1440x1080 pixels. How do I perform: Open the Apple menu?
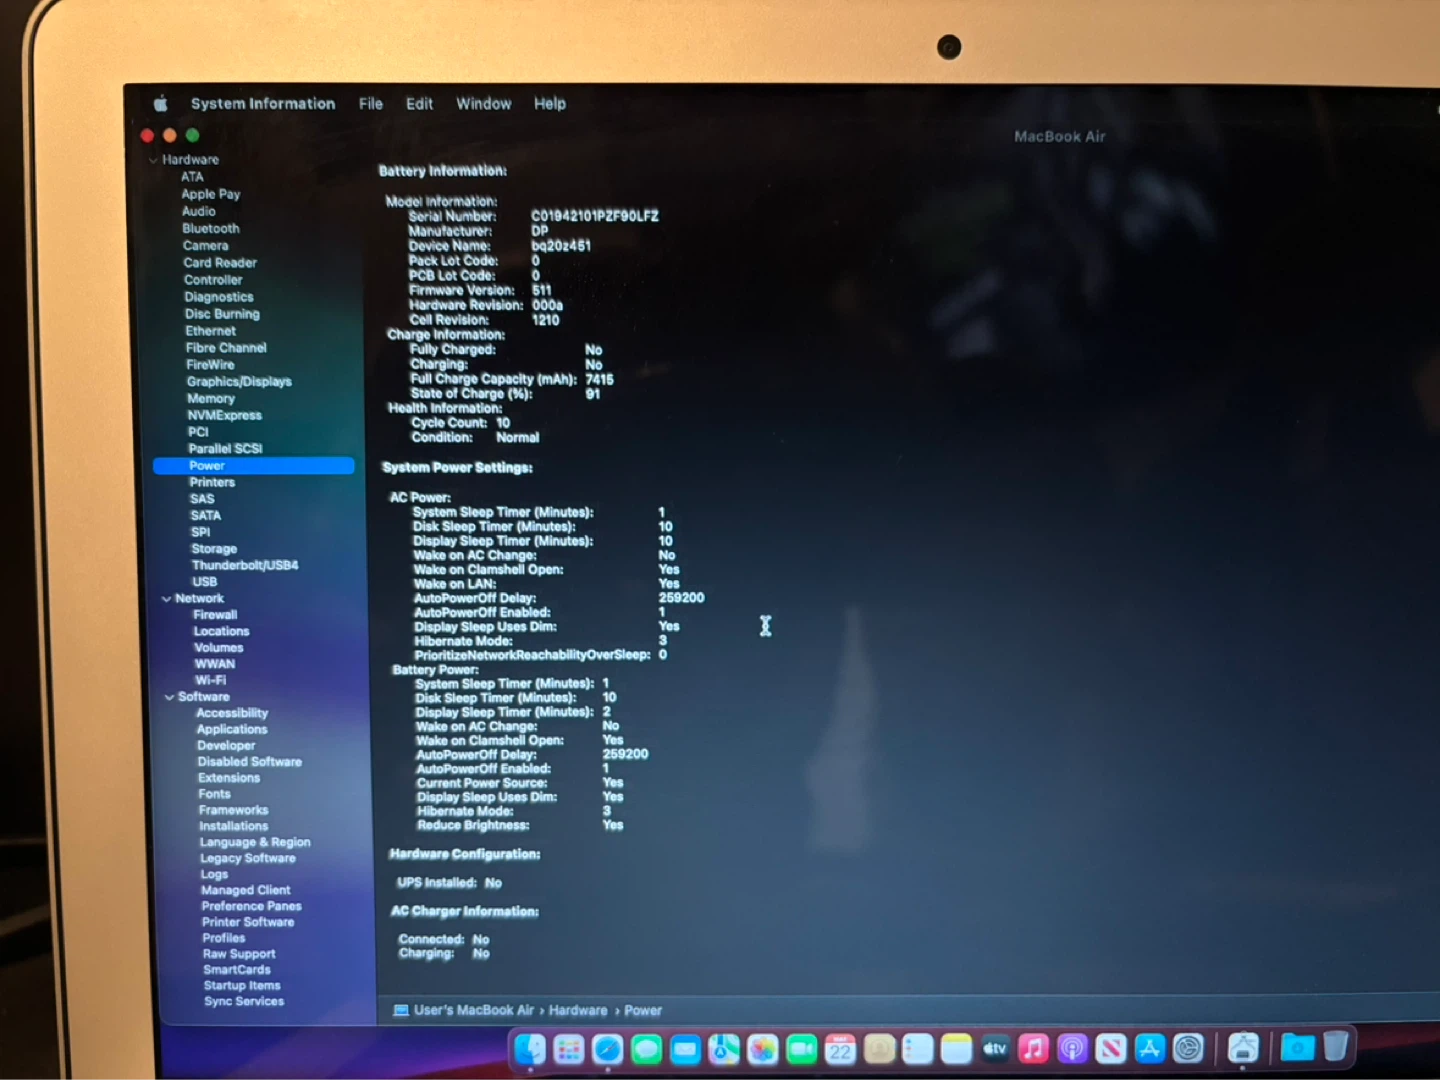pos(160,103)
